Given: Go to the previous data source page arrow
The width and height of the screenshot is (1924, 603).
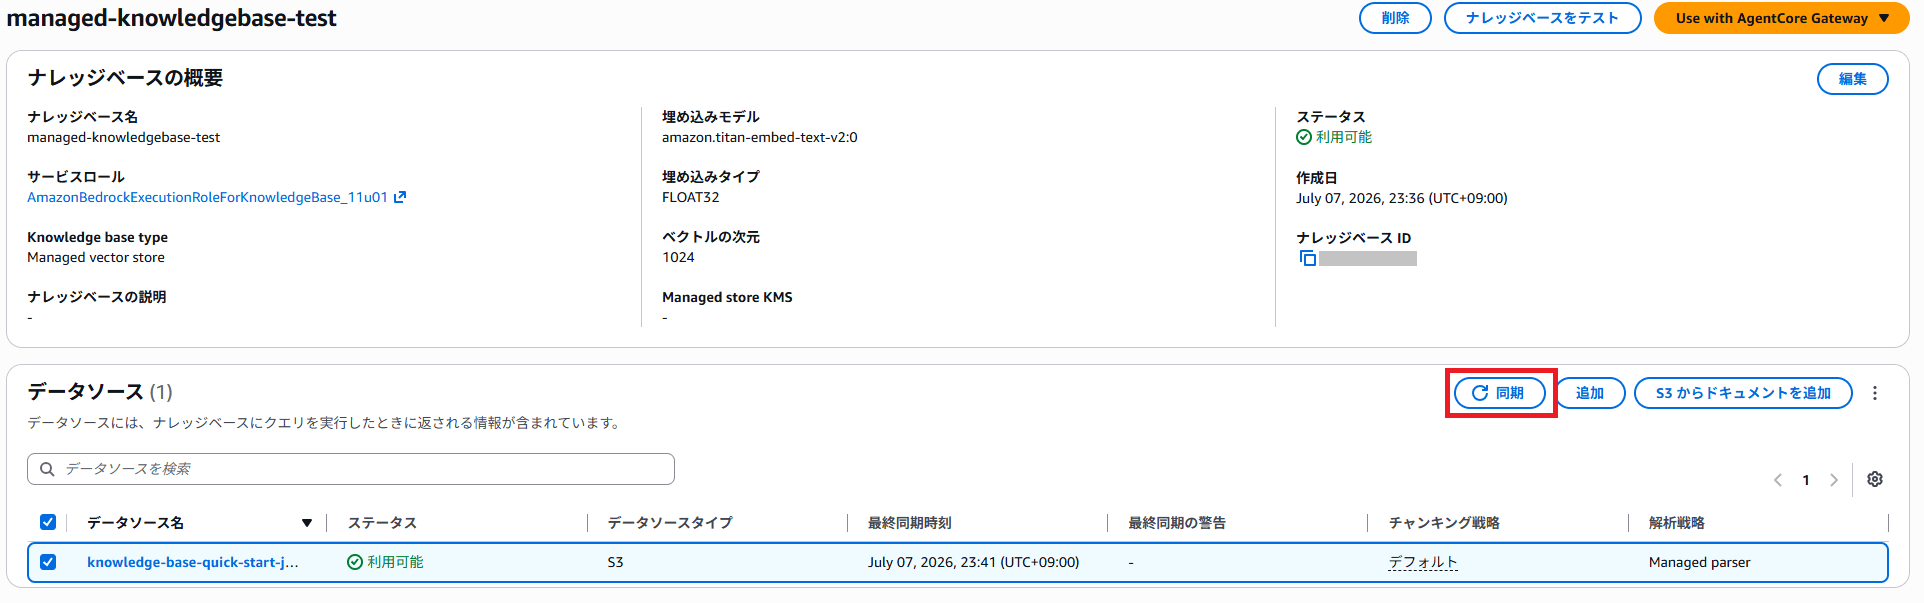Looking at the screenshot, I should click(x=1778, y=480).
